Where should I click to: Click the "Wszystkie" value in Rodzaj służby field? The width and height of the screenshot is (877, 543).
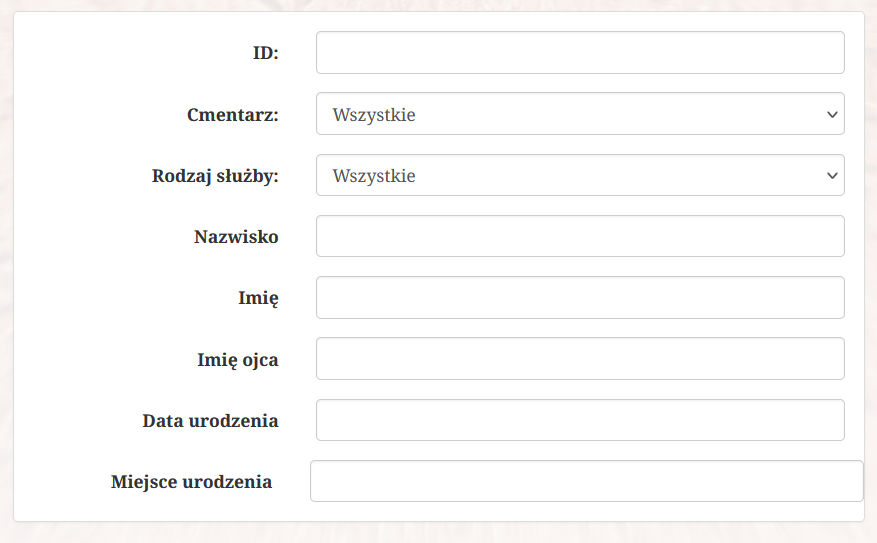tap(374, 176)
